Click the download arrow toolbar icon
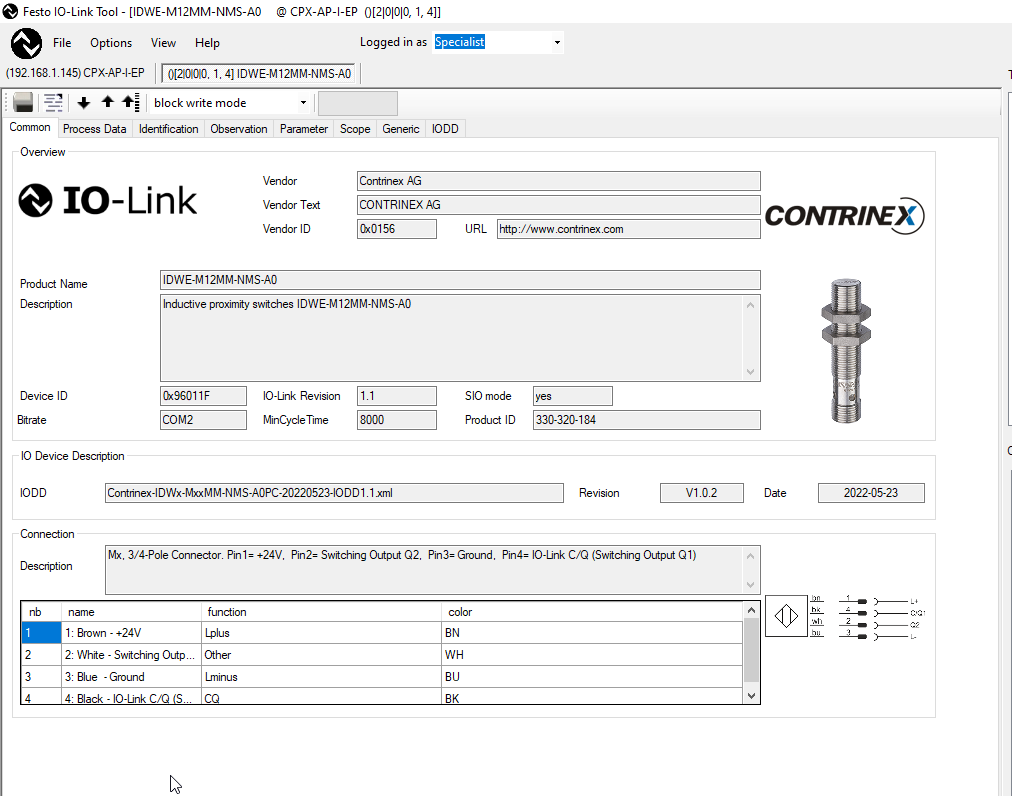The image size is (1012, 796). click(x=83, y=103)
